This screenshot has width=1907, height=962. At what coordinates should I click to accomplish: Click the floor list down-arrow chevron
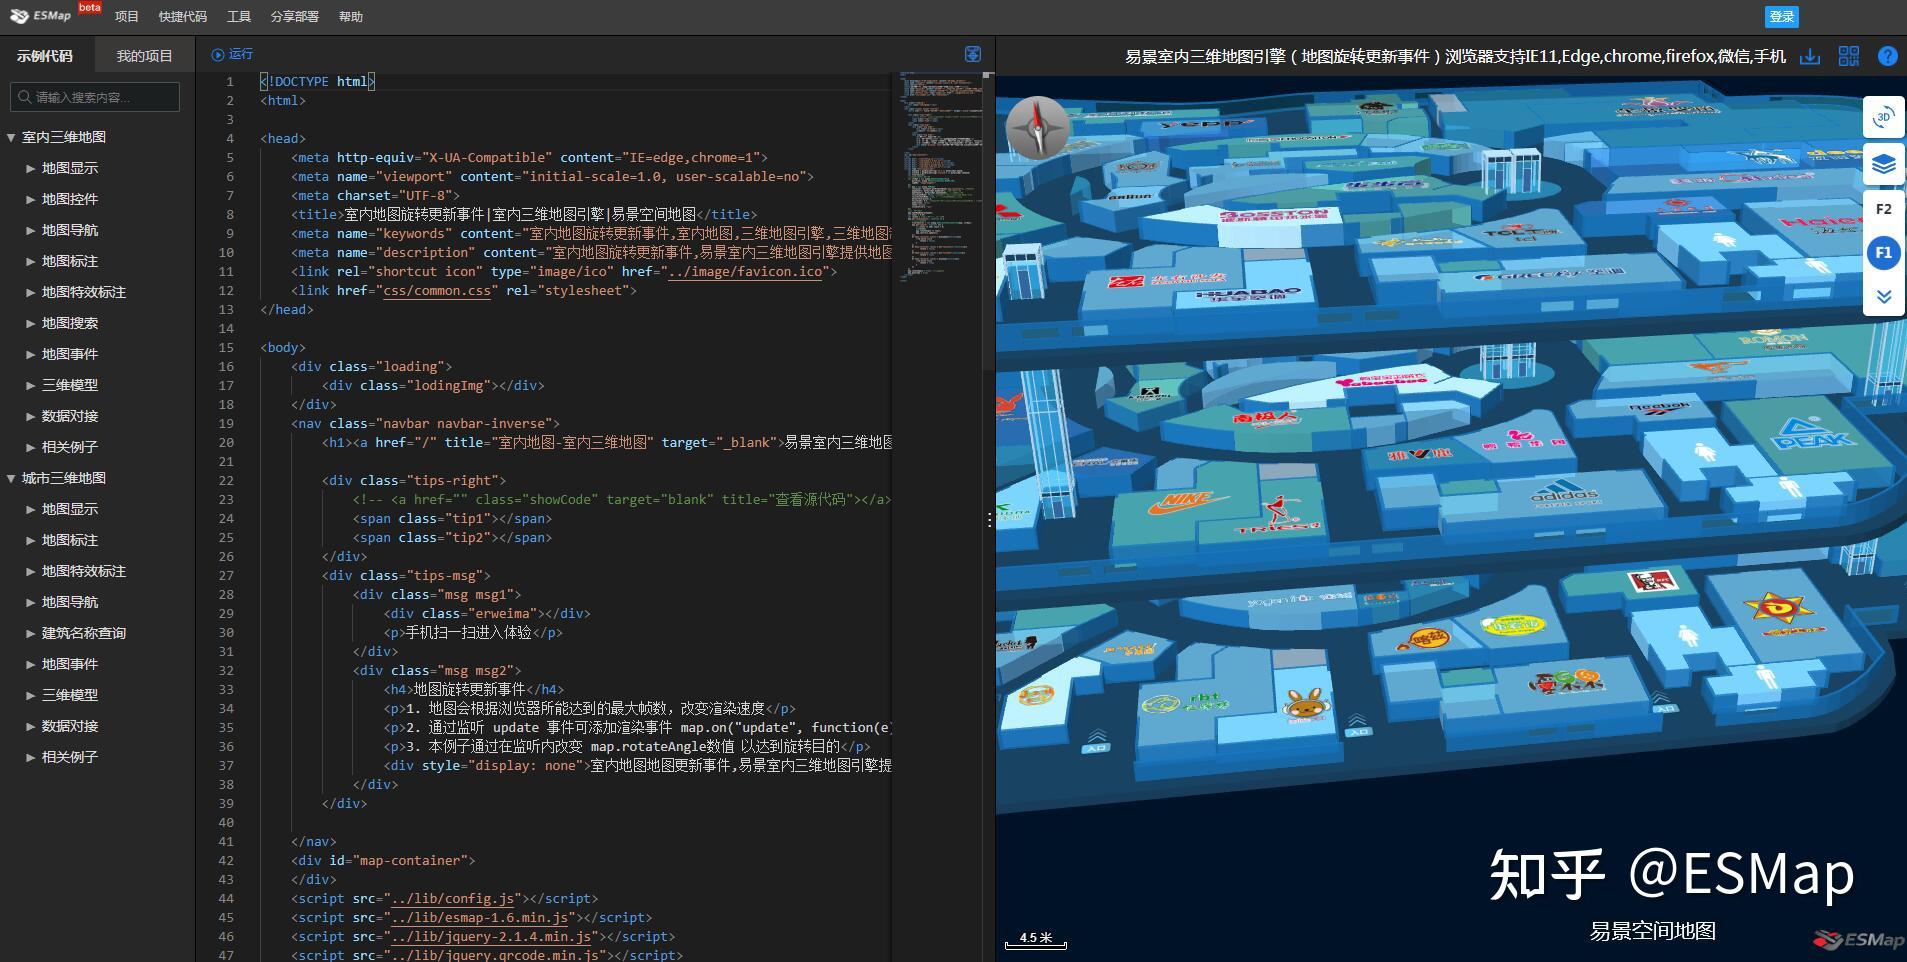[x=1883, y=297]
